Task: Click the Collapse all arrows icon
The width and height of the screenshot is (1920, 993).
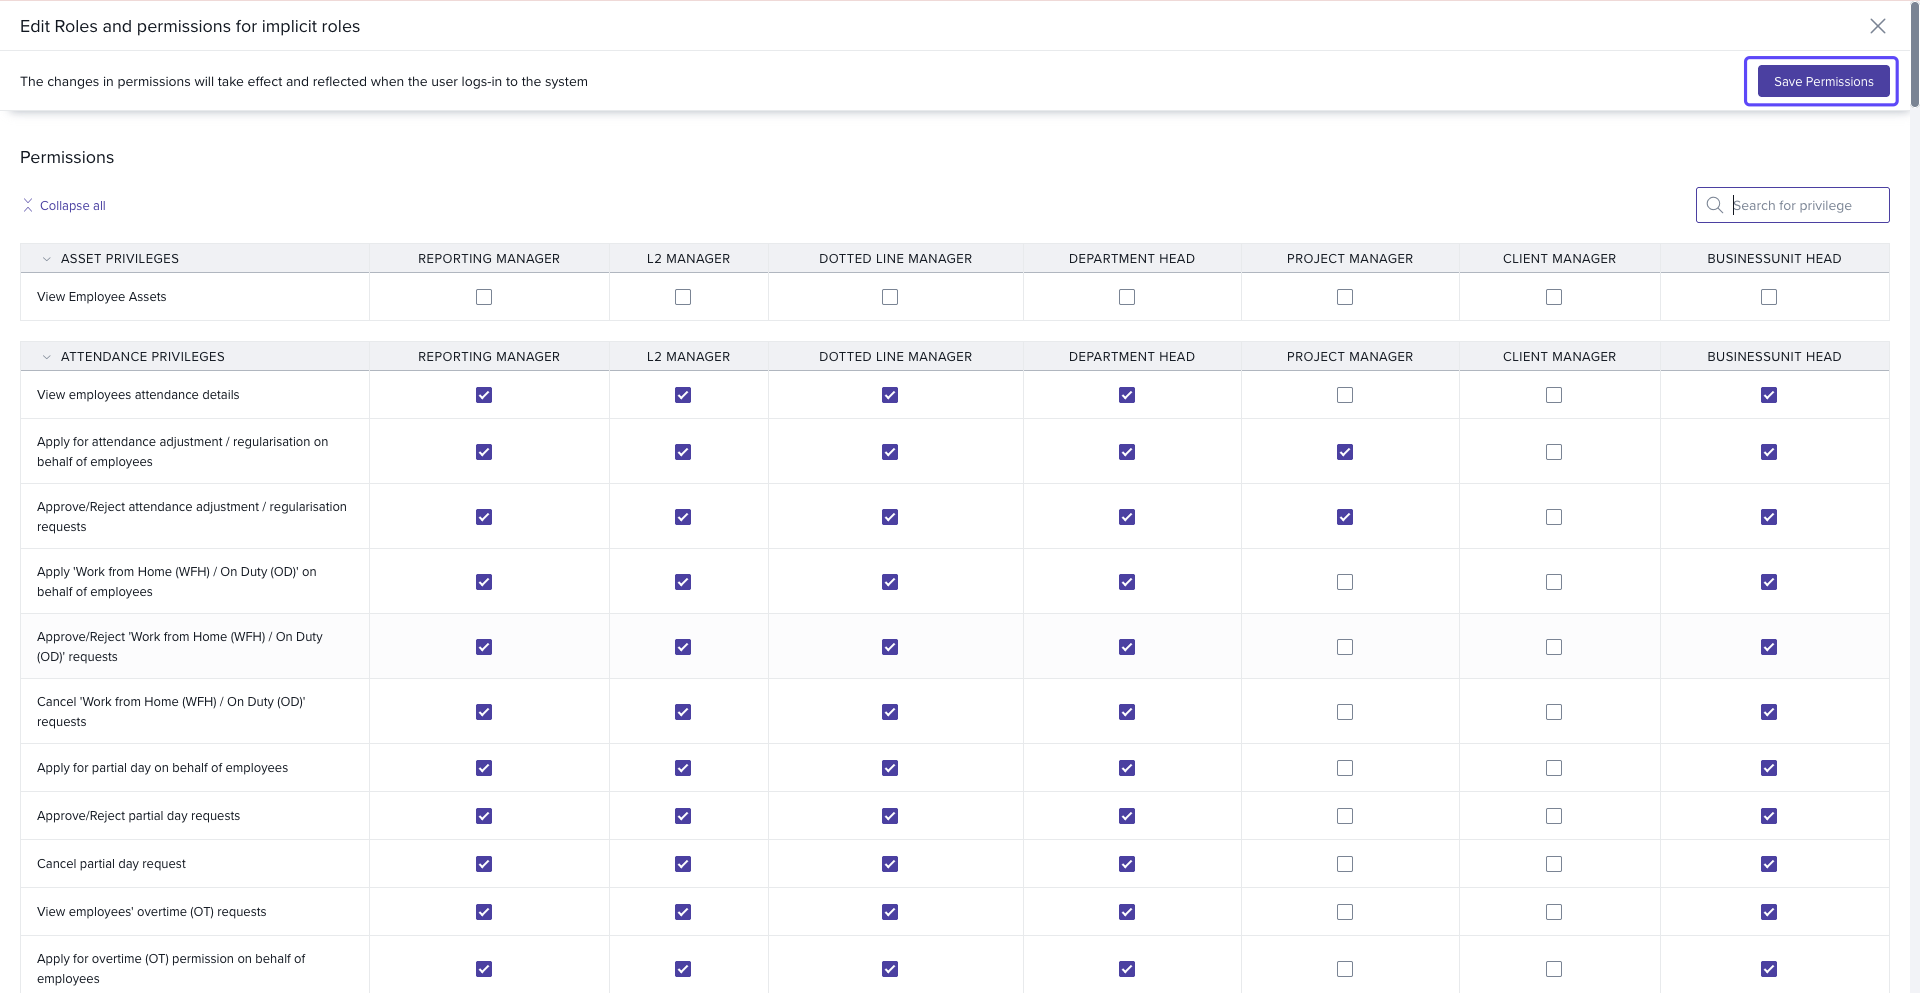Action: click(28, 205)
